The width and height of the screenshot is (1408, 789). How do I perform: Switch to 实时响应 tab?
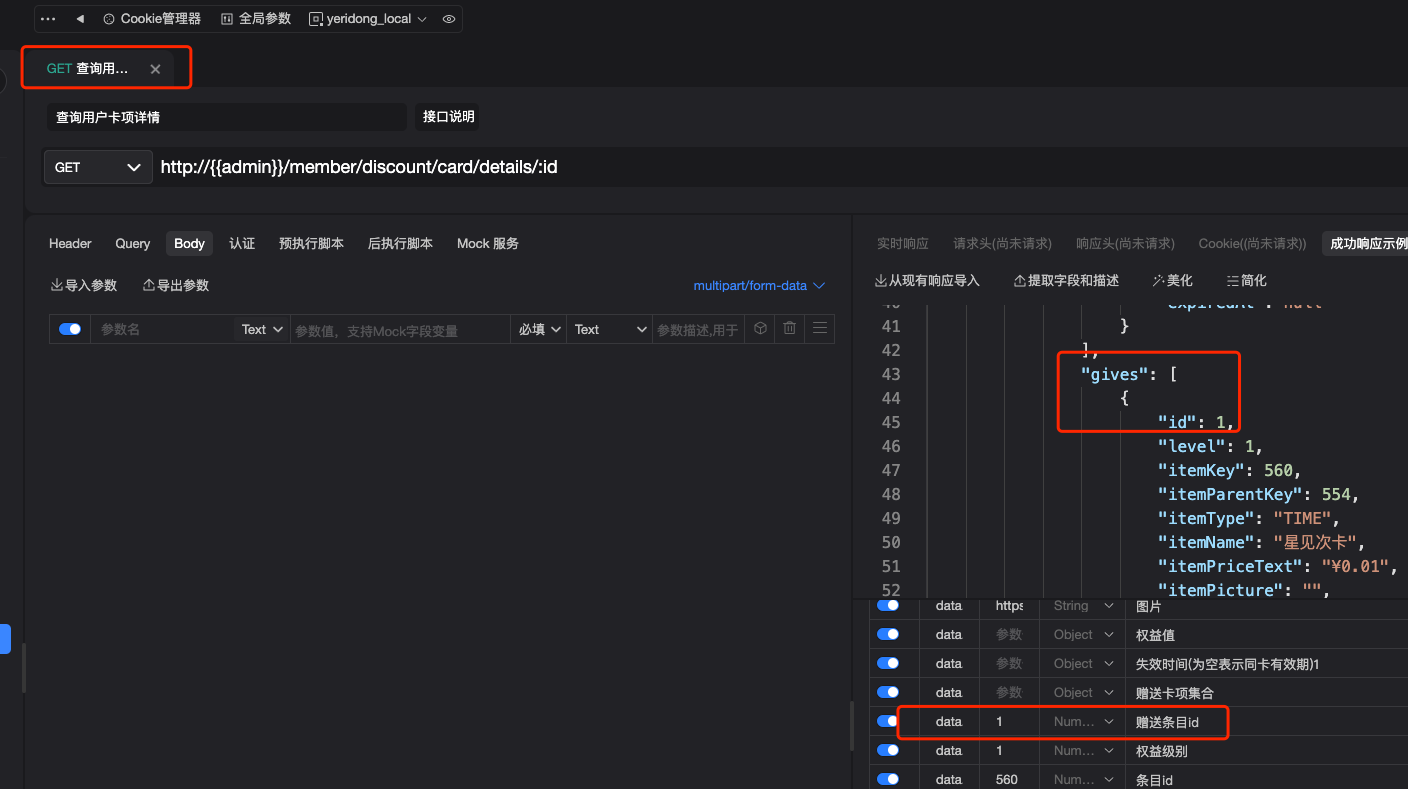pyautogui.click(x=903, y=243)
